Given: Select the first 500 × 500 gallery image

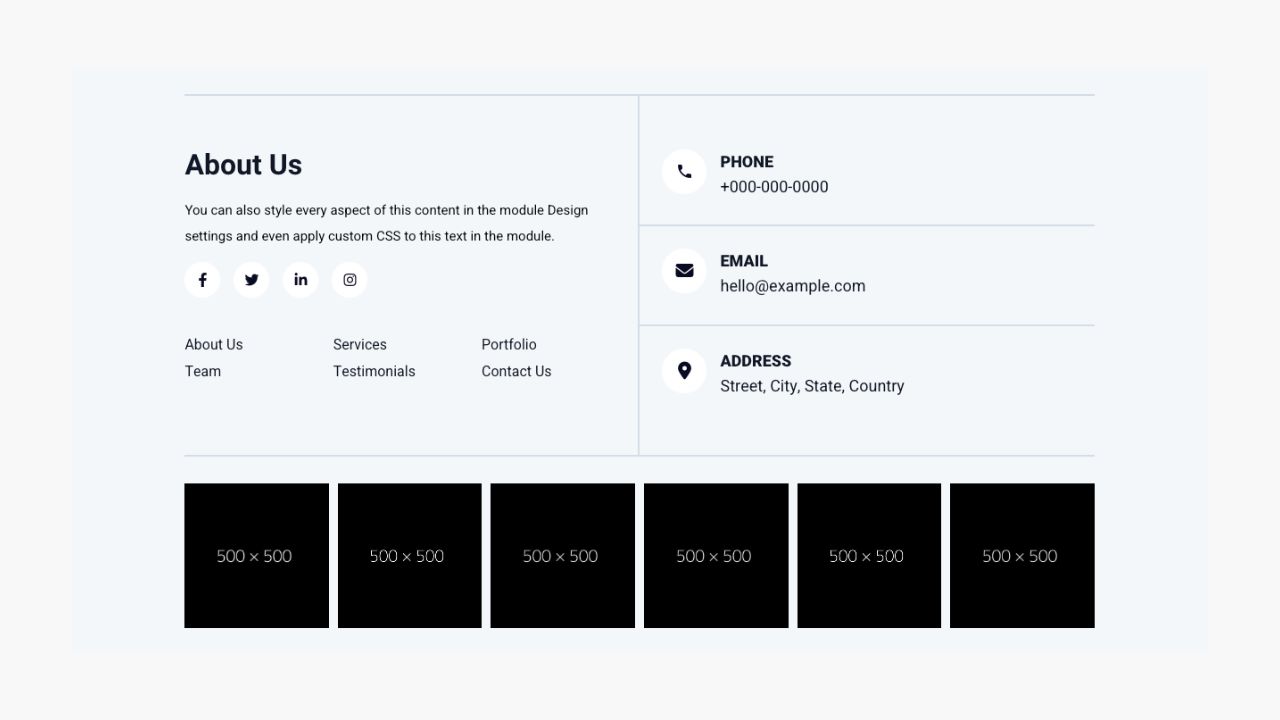Looking at the screenshot, I should [256, 556].
